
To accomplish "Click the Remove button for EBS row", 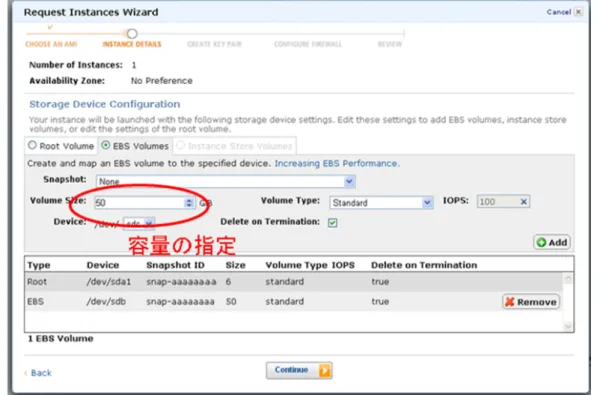I will point(531,302).
